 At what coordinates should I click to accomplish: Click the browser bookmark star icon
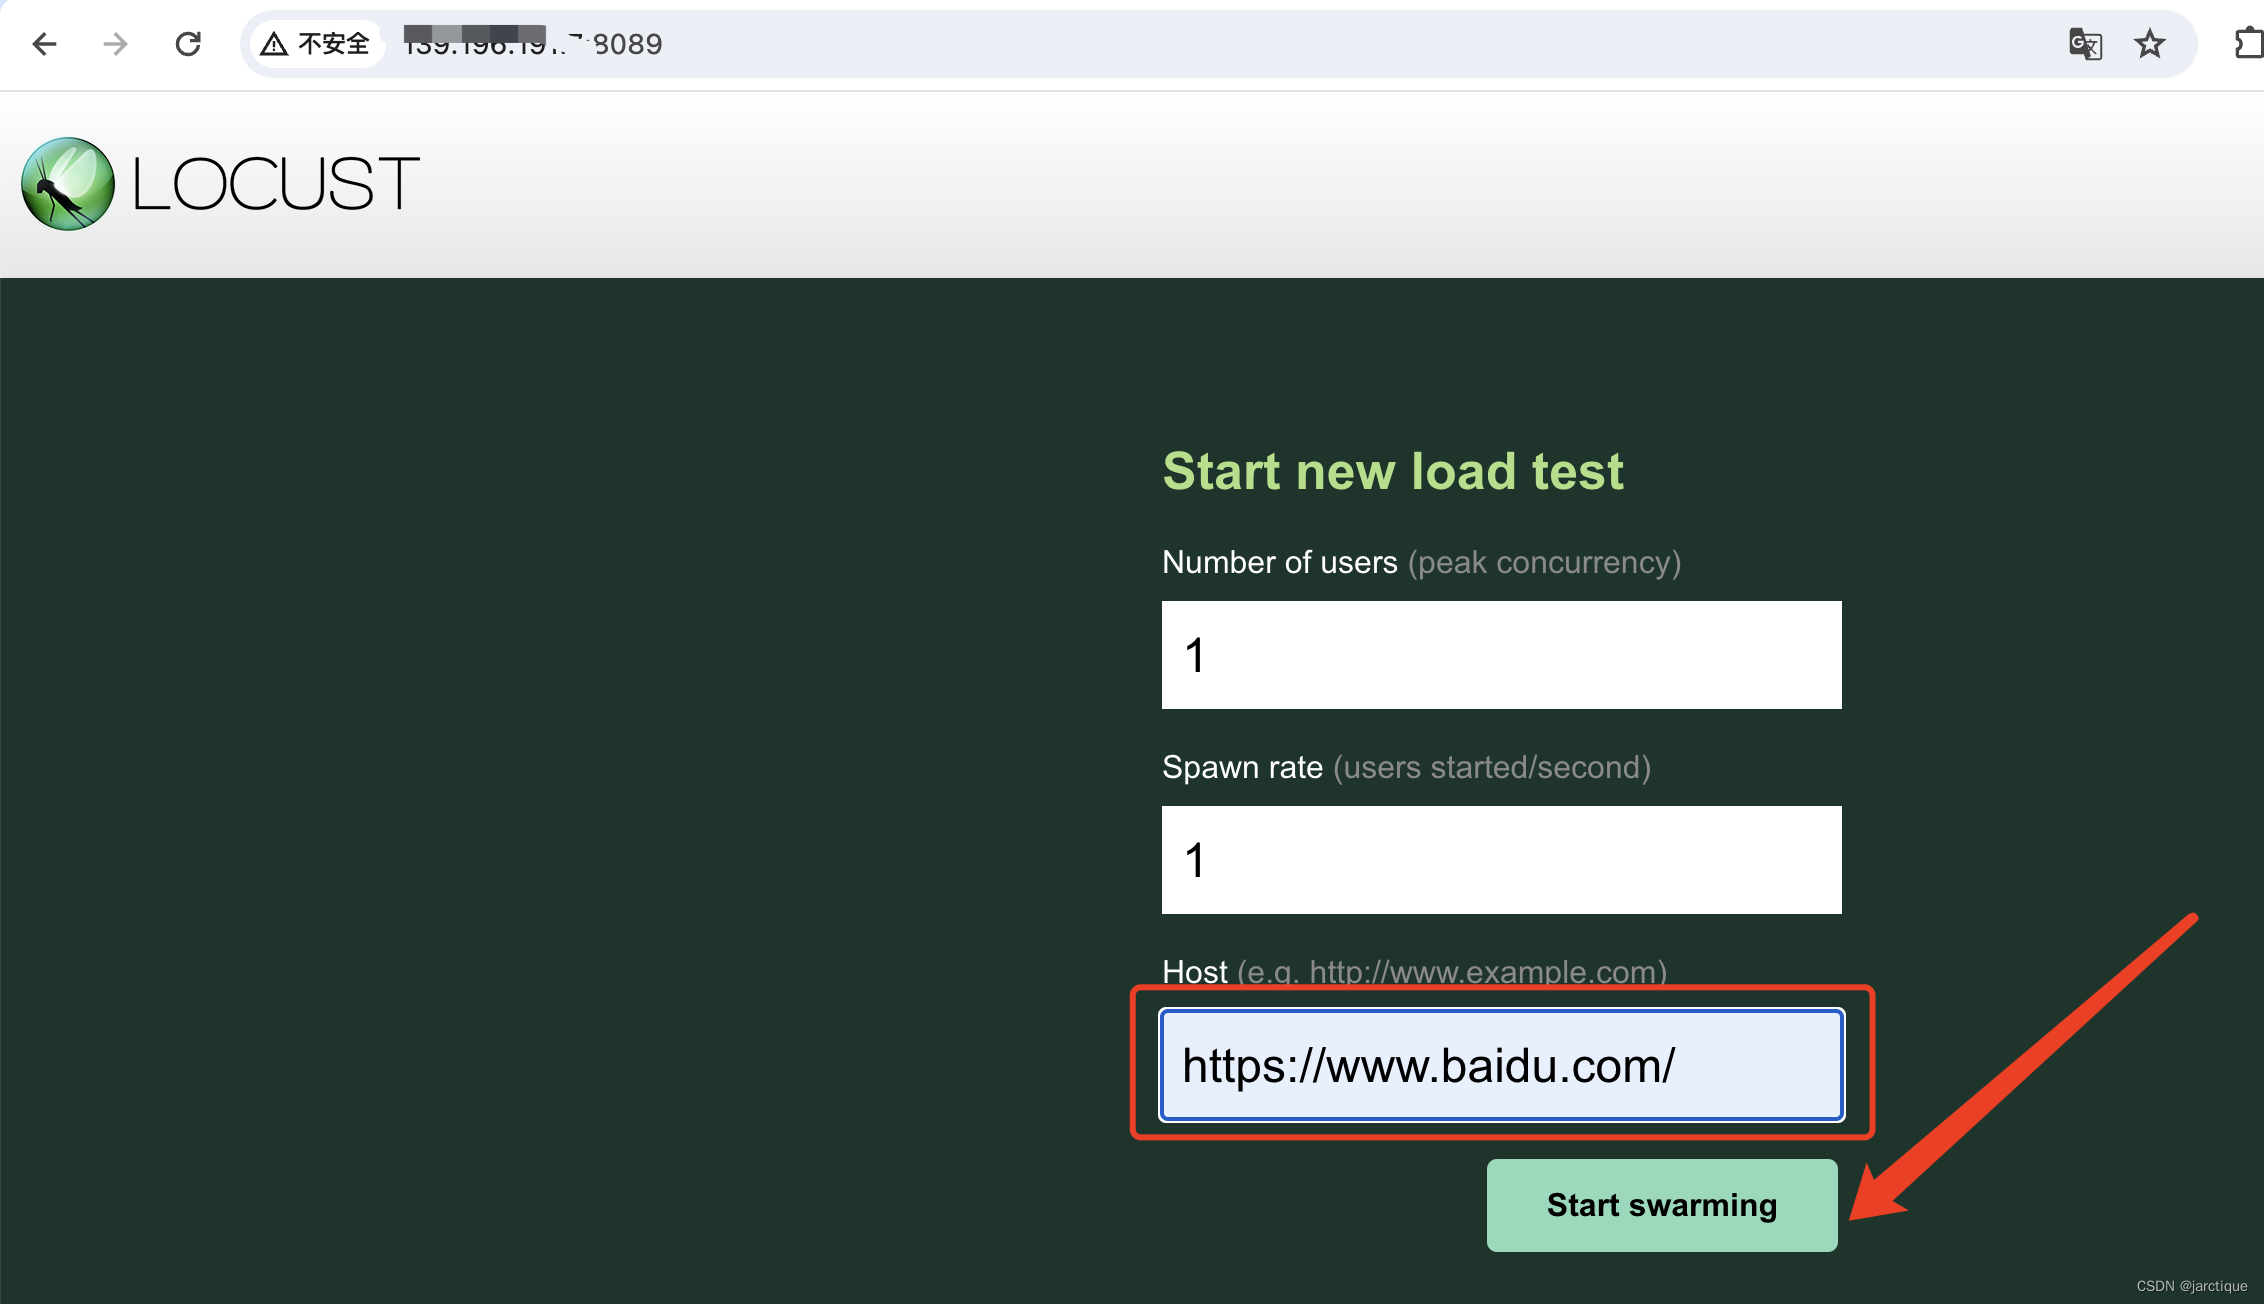(x=2152, y=42)
